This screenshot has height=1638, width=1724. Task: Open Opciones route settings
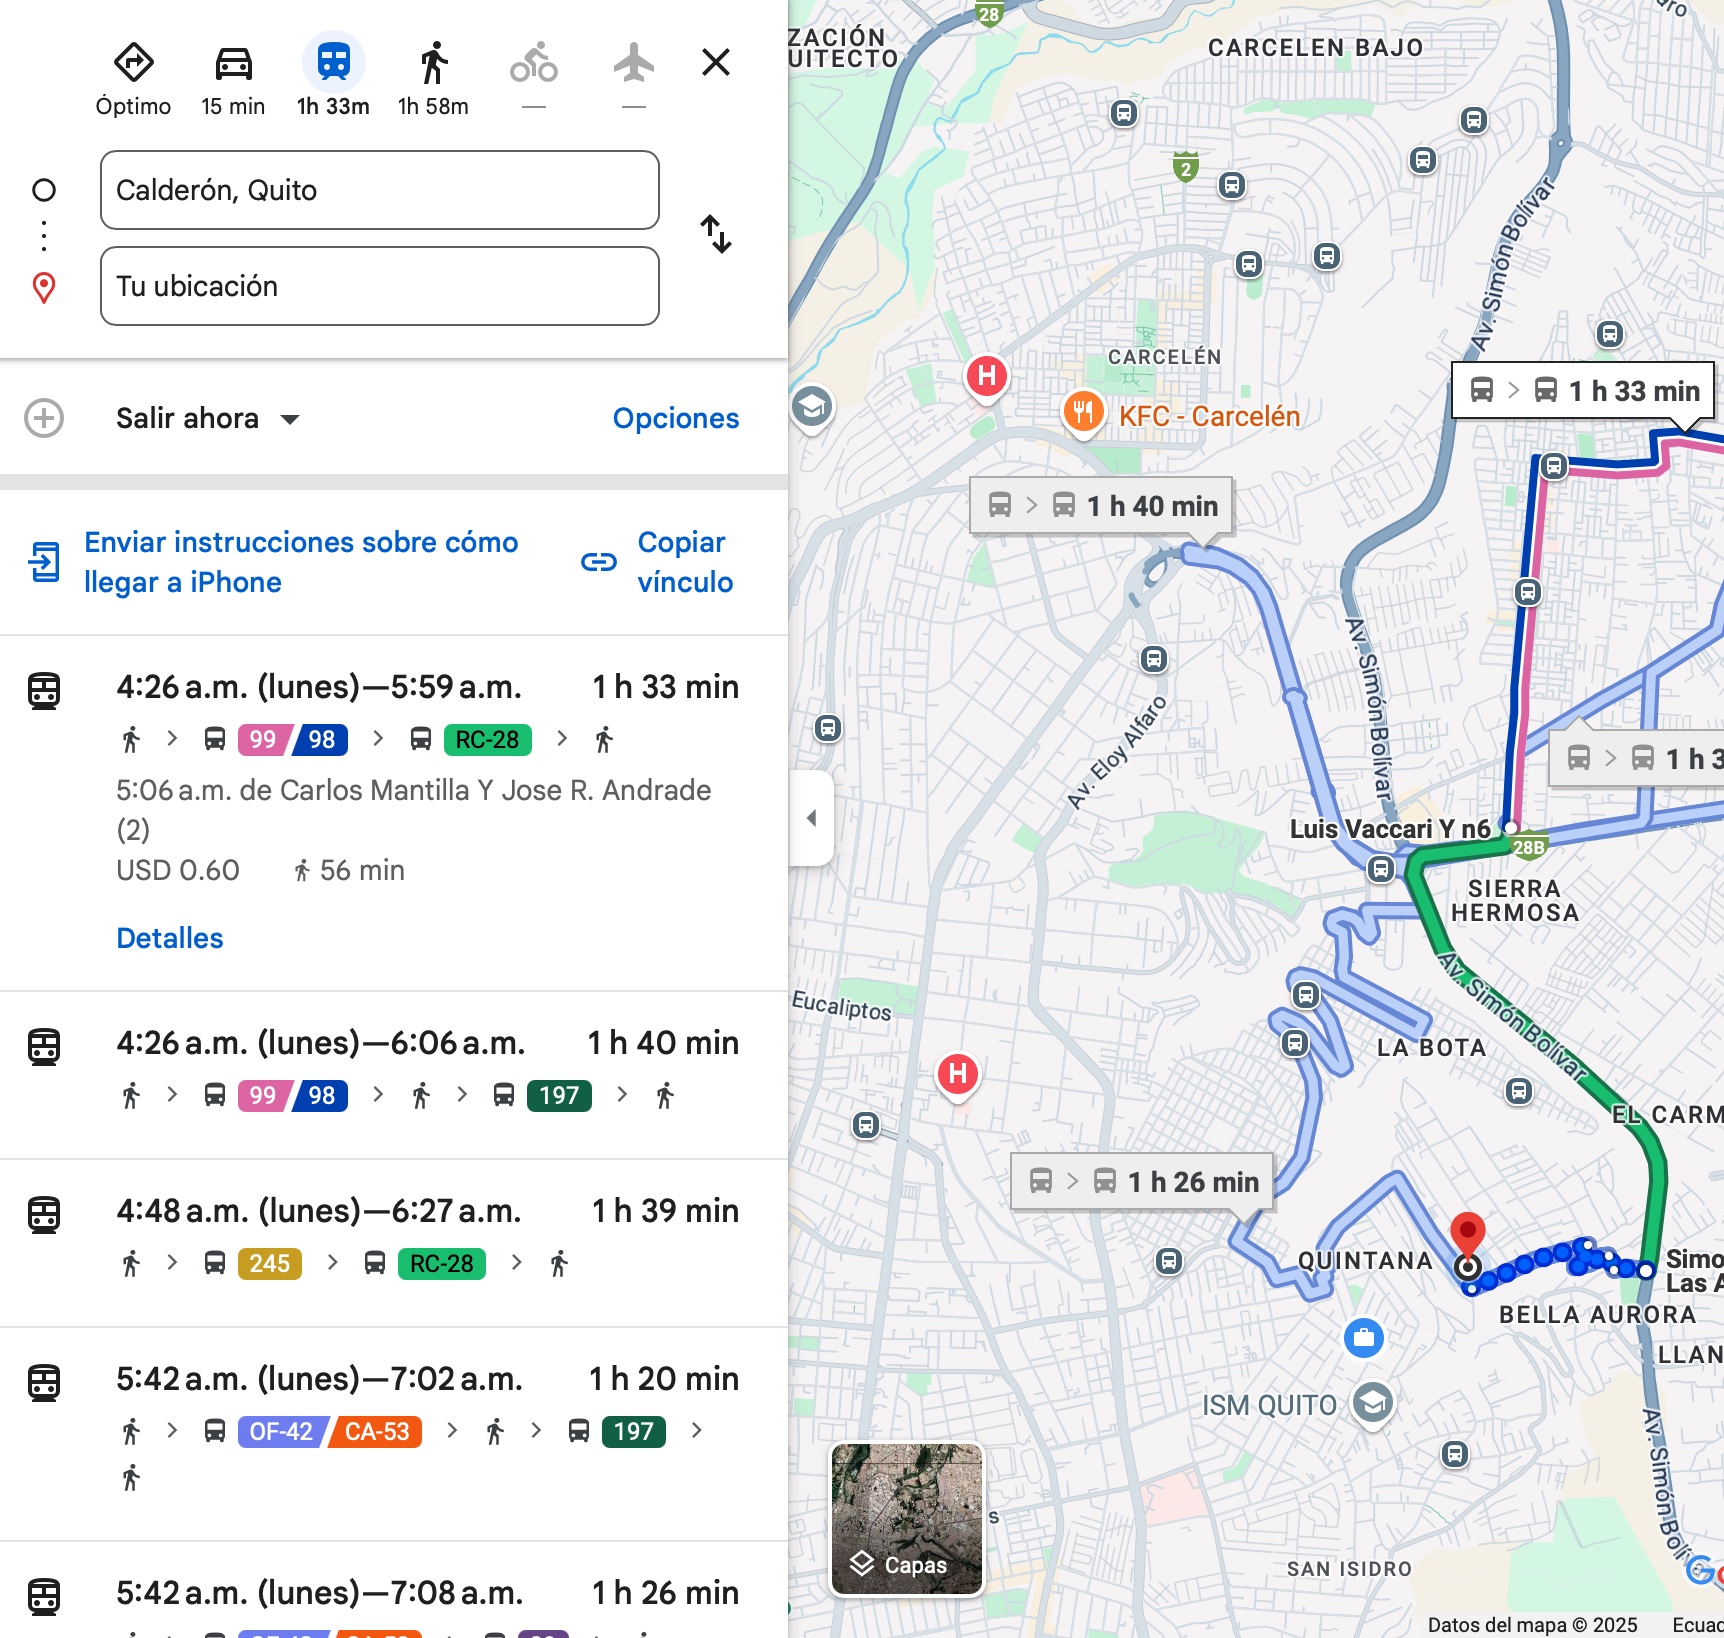pyautogui.click(x=675, y=418)
